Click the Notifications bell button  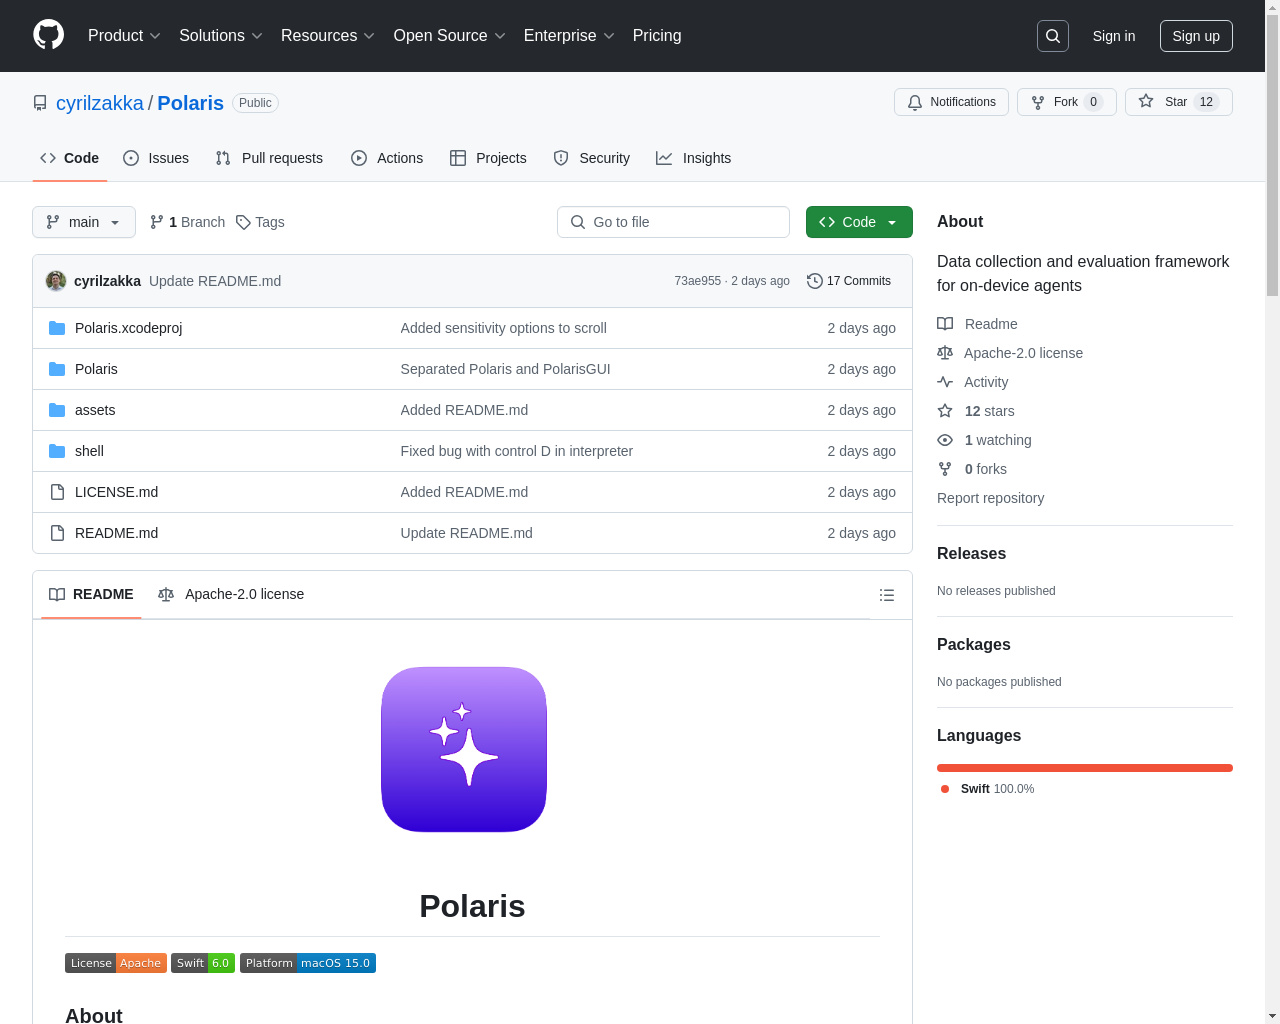(951, 102)
